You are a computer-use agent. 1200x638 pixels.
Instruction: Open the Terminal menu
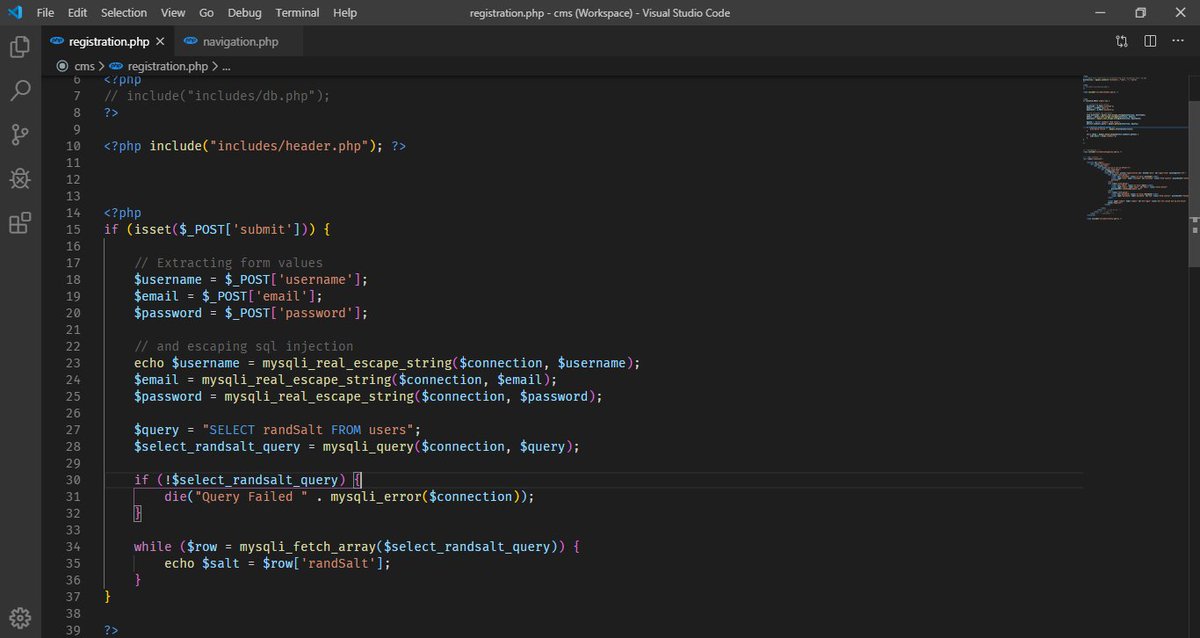coord(298,13)
